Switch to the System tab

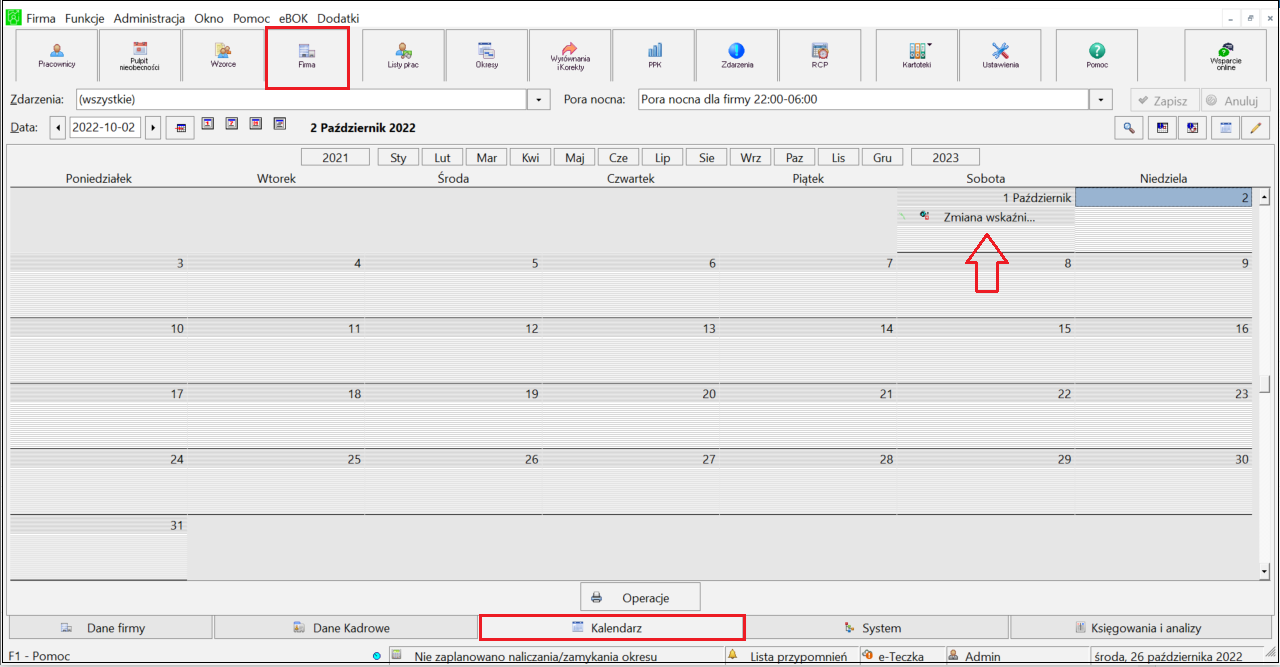[877, 628]
